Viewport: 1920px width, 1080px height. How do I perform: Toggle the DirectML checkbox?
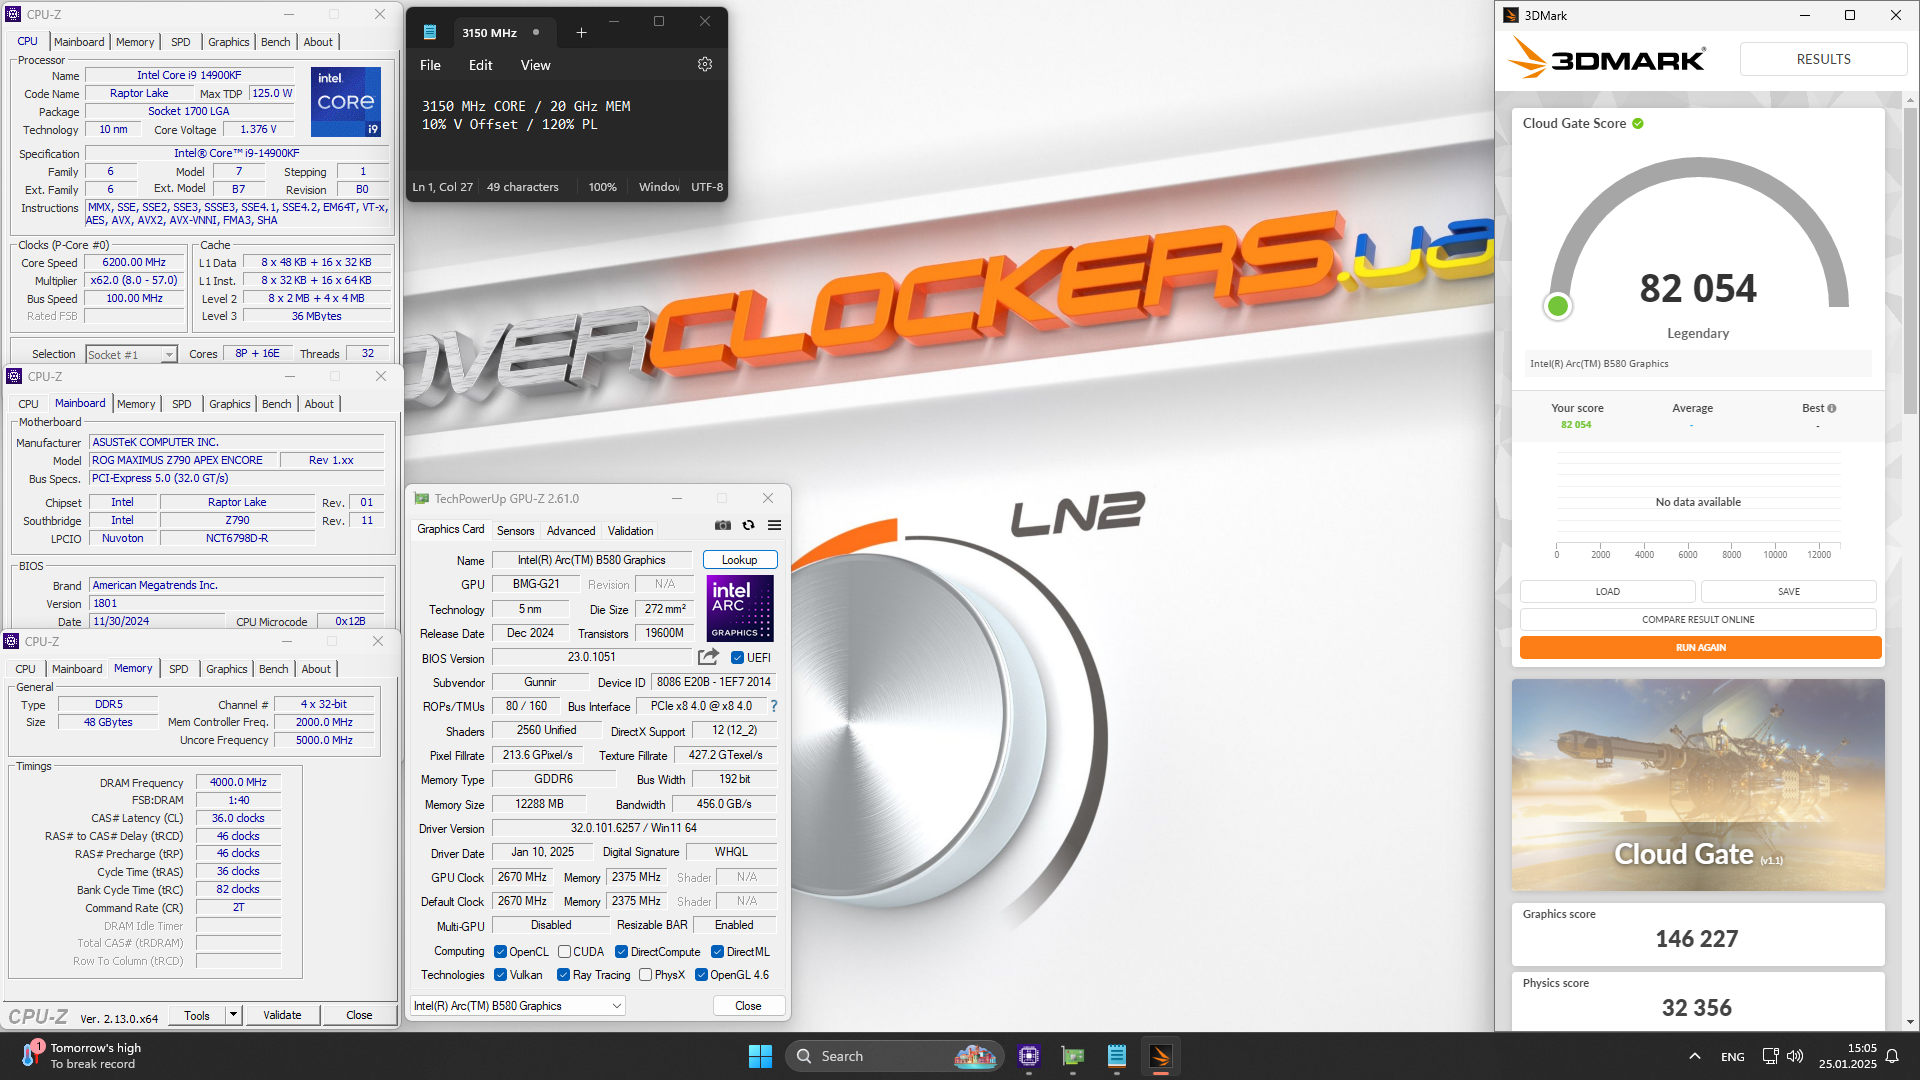click(717, 952)
